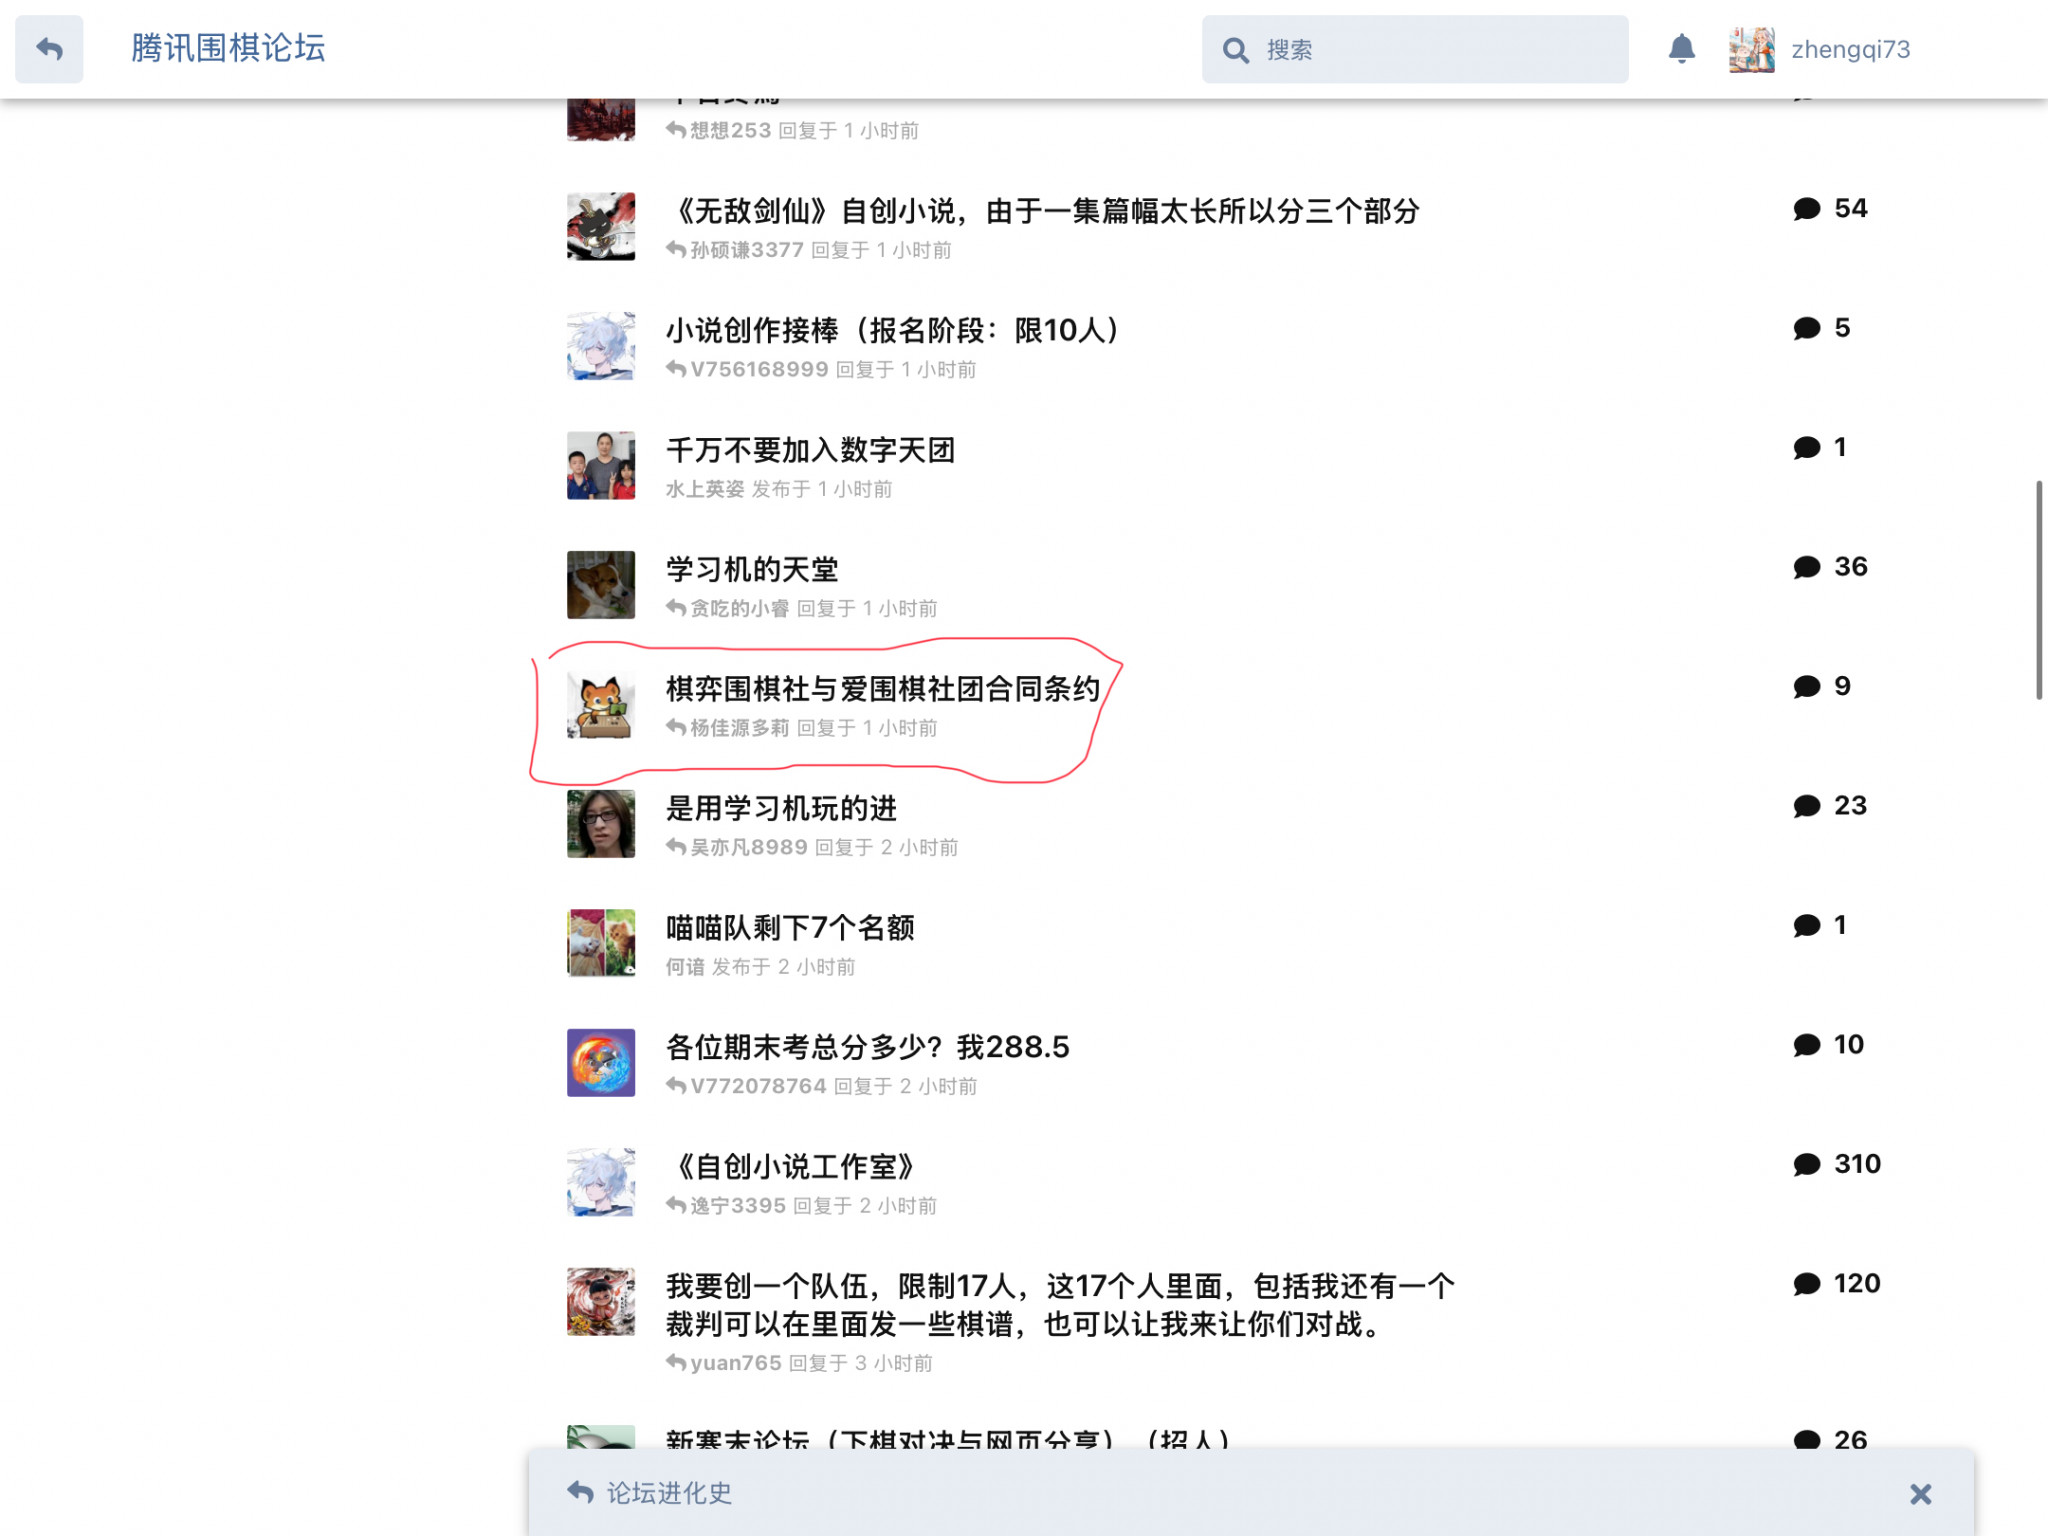This screenshot has height=1536, width=2048.
Task: Close the 论坛进化史 bottom bar
Action: 1920,1494
